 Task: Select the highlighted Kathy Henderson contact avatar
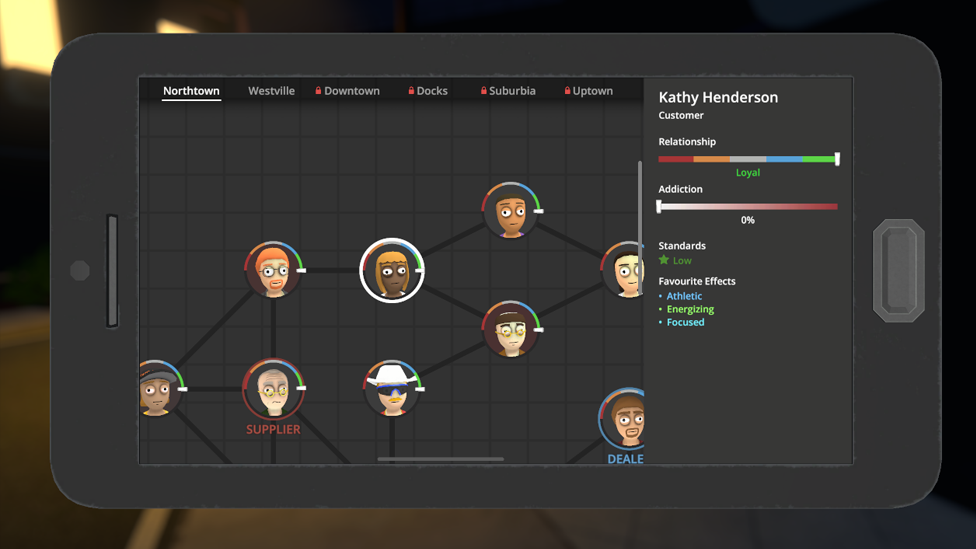(392, 270)
